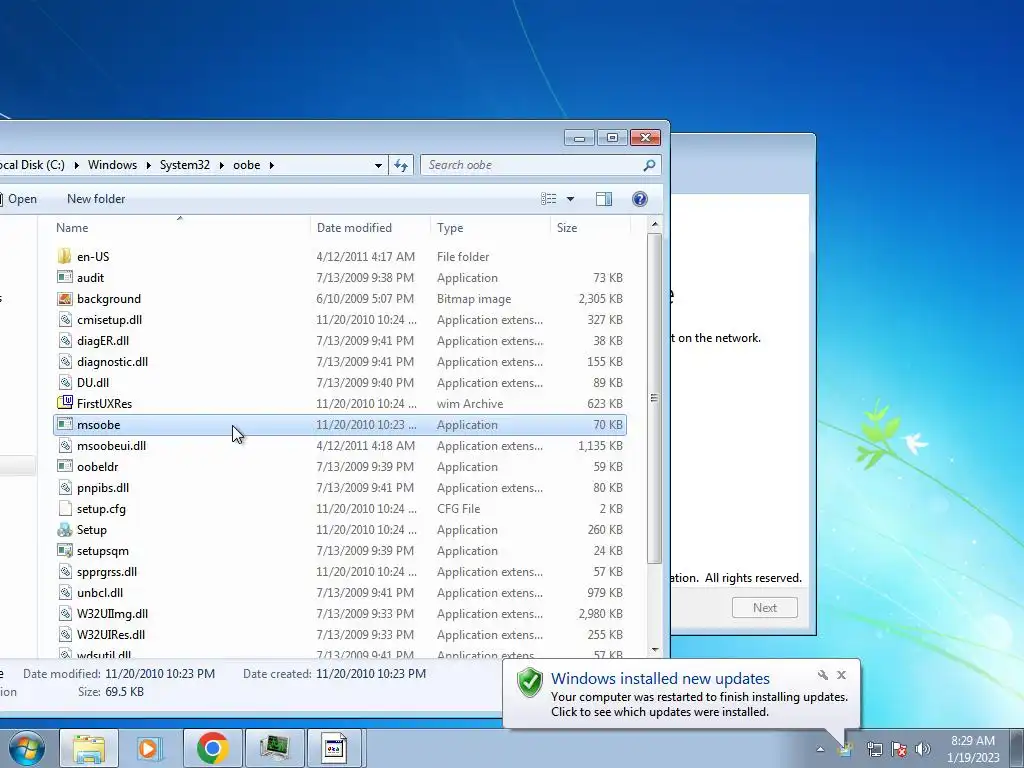Image resolution: width=1024 pixels, height=768 pixels.
Task: Click the network tray icon
Action: (874, 748)
